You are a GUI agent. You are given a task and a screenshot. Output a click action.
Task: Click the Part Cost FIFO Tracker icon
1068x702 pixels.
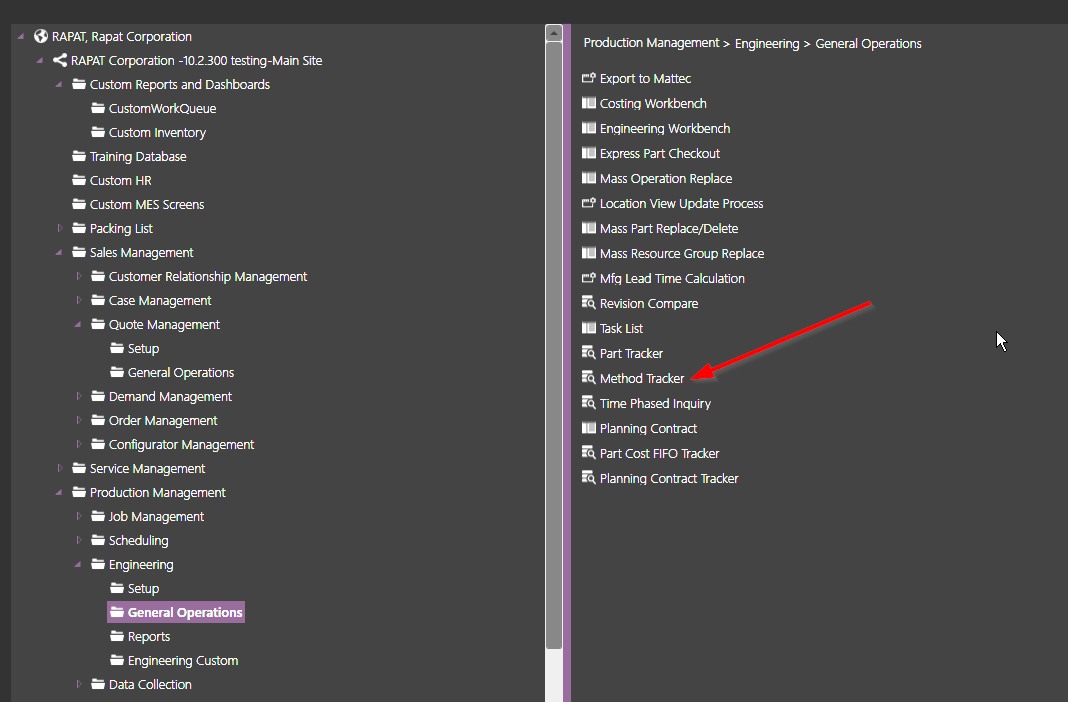point(588,453)
